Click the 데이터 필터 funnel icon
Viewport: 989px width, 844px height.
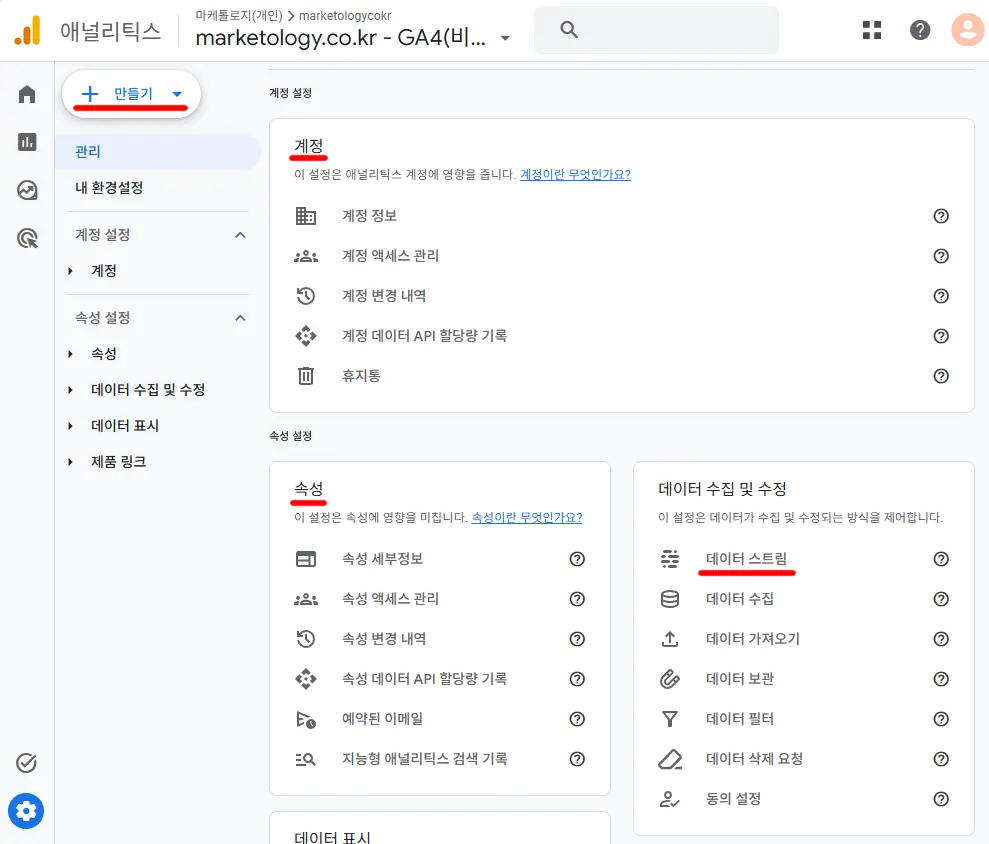pos(670,719)
